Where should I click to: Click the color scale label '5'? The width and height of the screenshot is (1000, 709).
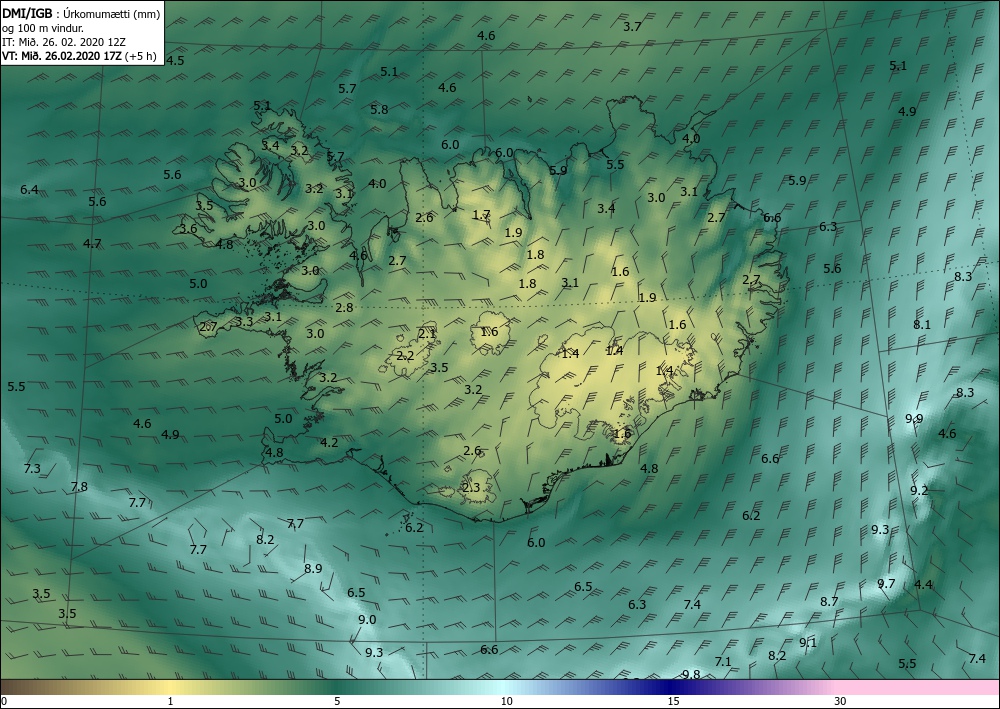point(337,701)
